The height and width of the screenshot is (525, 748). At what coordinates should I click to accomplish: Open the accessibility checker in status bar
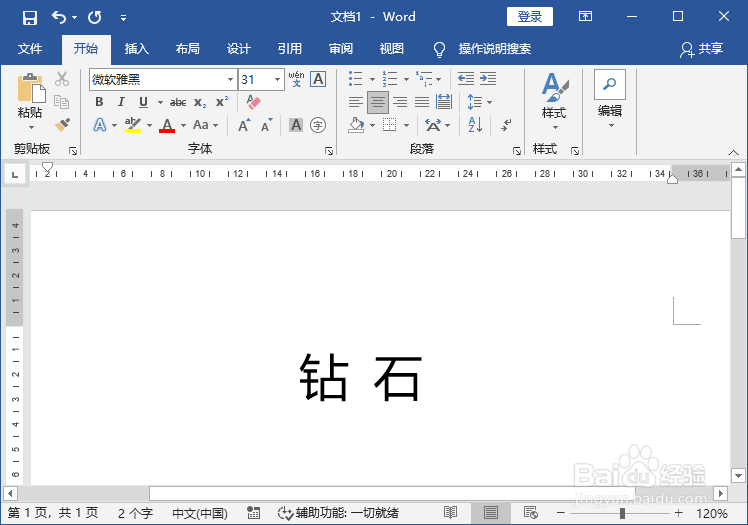coord(338,513)
